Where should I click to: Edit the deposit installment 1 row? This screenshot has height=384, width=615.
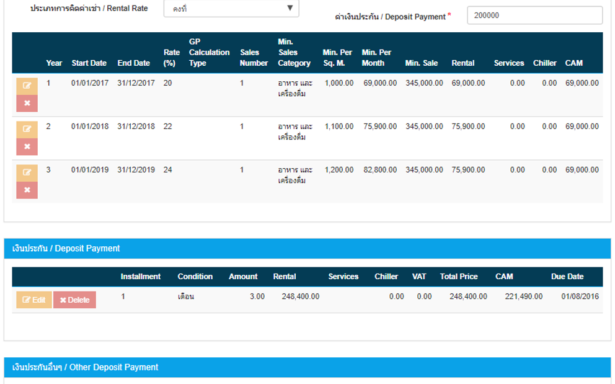(x=34, y=300)
